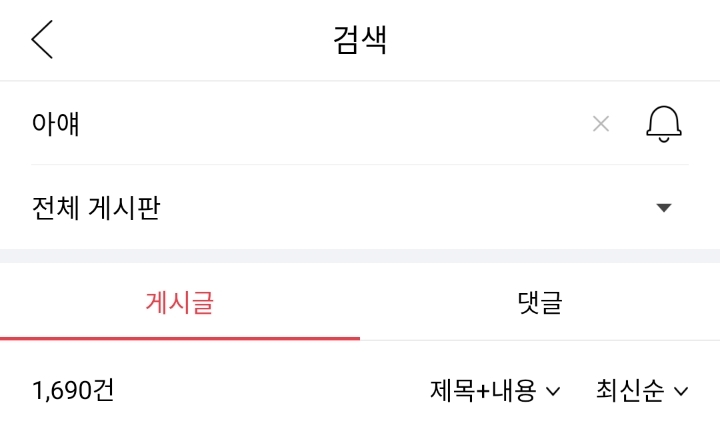
Task: Click the red underline beneath 게시글
Action: (180, 338)
